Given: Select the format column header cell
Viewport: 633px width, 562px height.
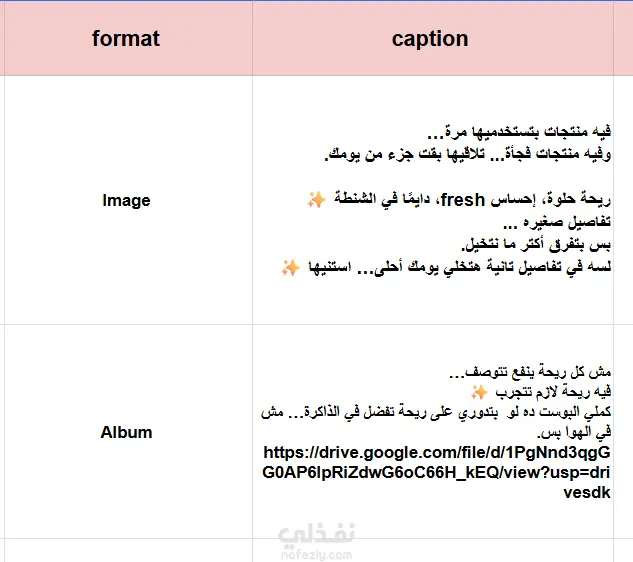Looking at the screenshot, I should [128, 39].
